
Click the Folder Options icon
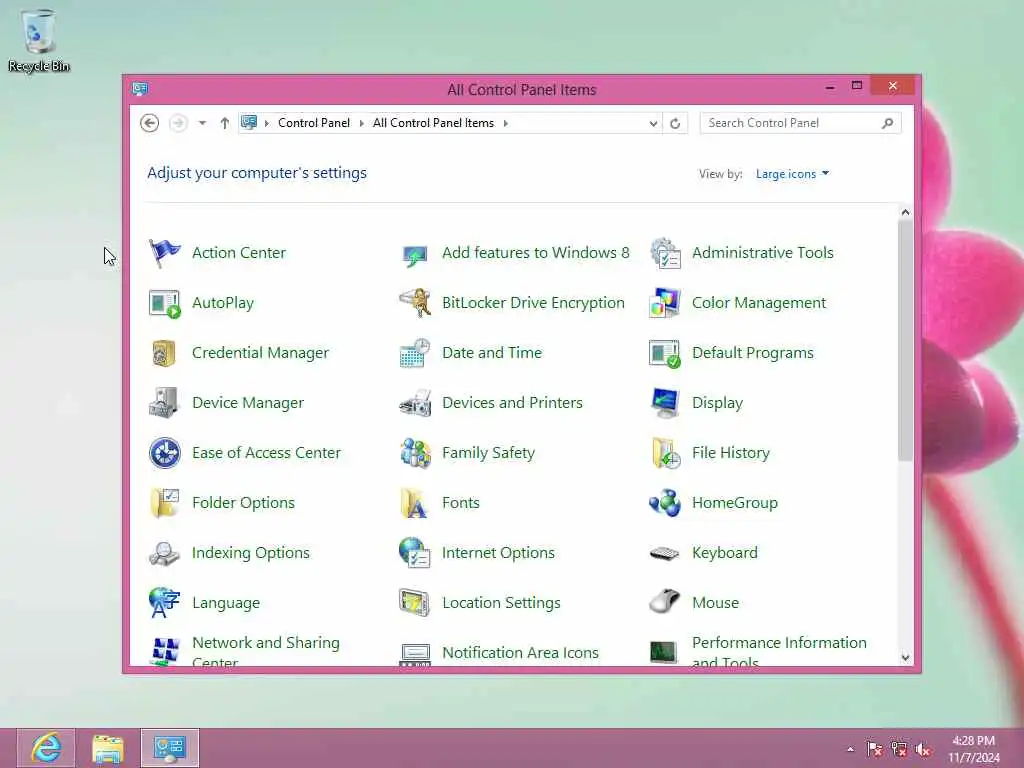[165, 503]
